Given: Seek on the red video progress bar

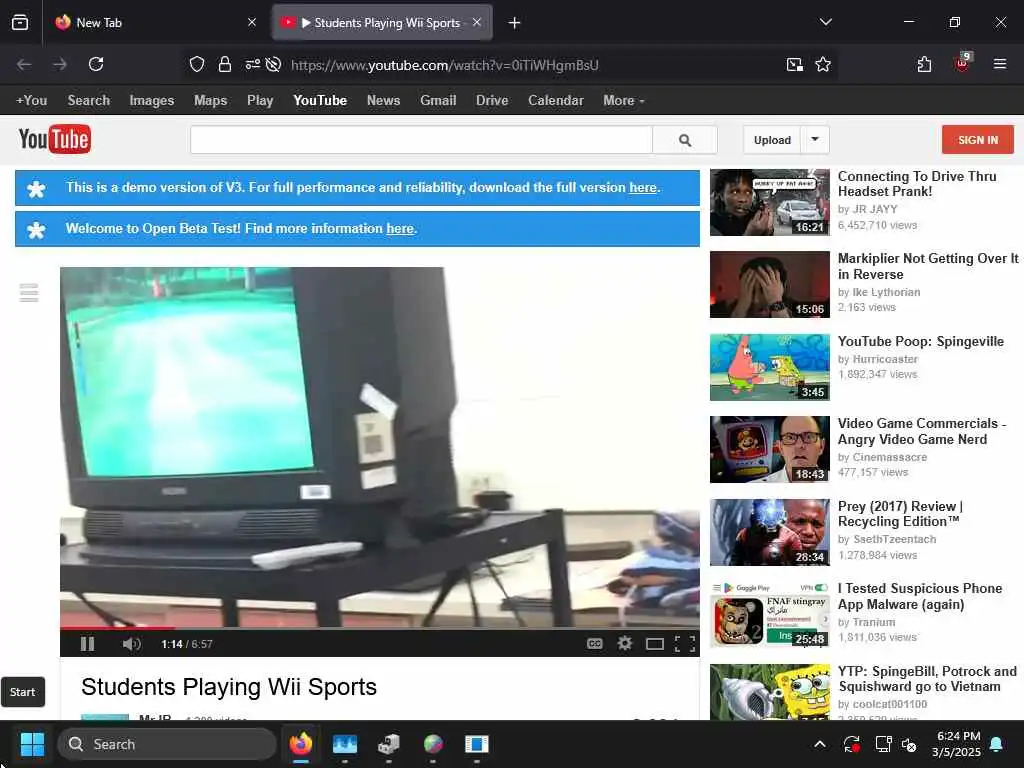Looking at the screenshot, I should (x=379, y=628).
